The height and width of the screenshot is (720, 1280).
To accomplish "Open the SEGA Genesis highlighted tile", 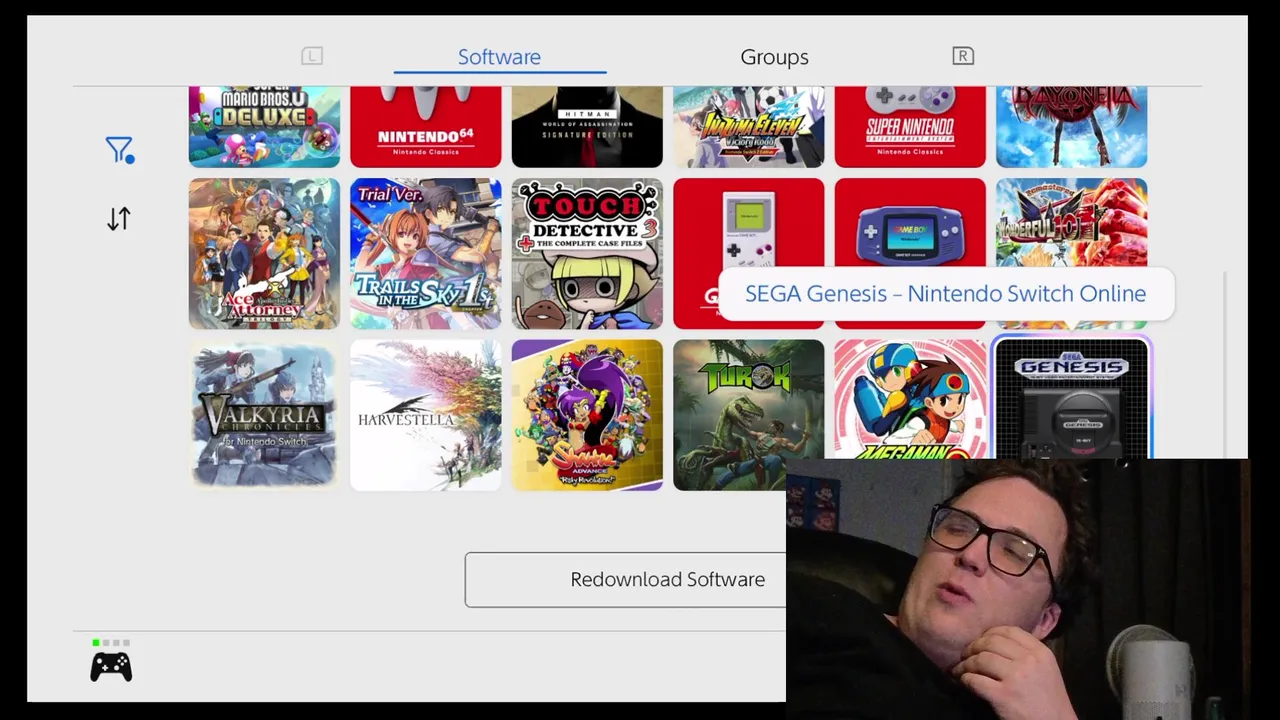I will click(x=1072, y=399).
